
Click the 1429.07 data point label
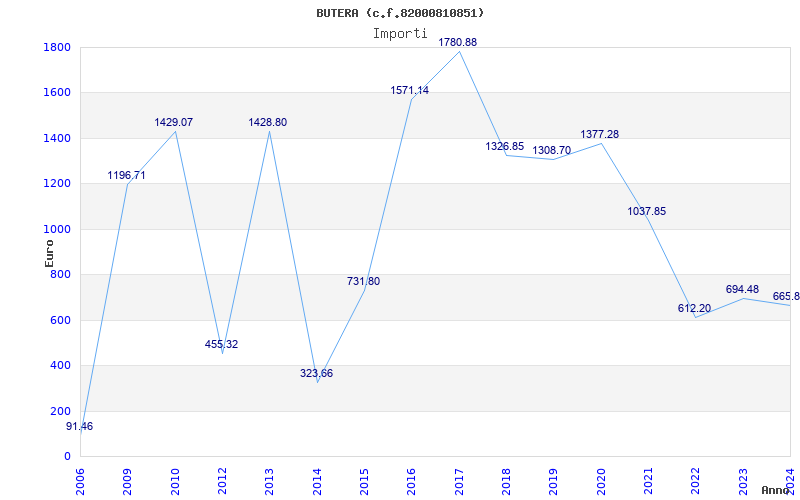coord(173,122)
